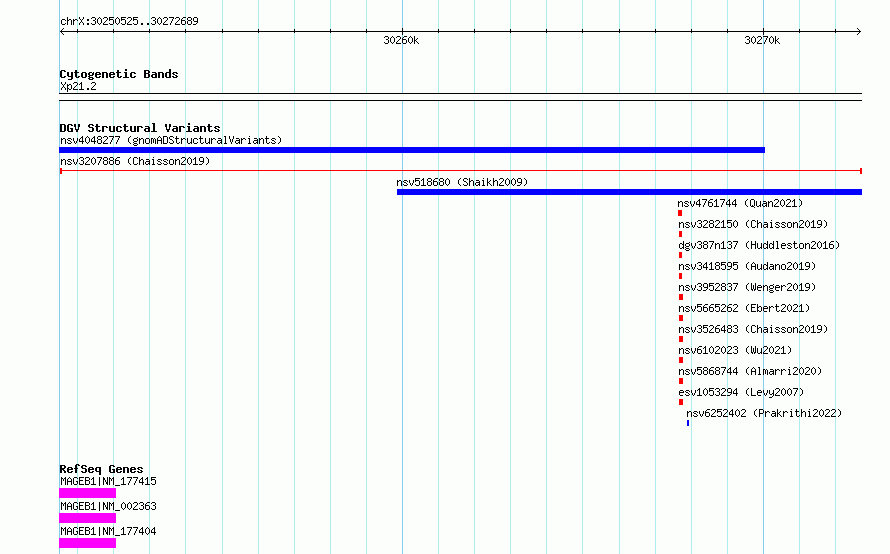Select the red marker under nsv3282150
The width and height of the screenshot is (890, 554).
point(681,234)
